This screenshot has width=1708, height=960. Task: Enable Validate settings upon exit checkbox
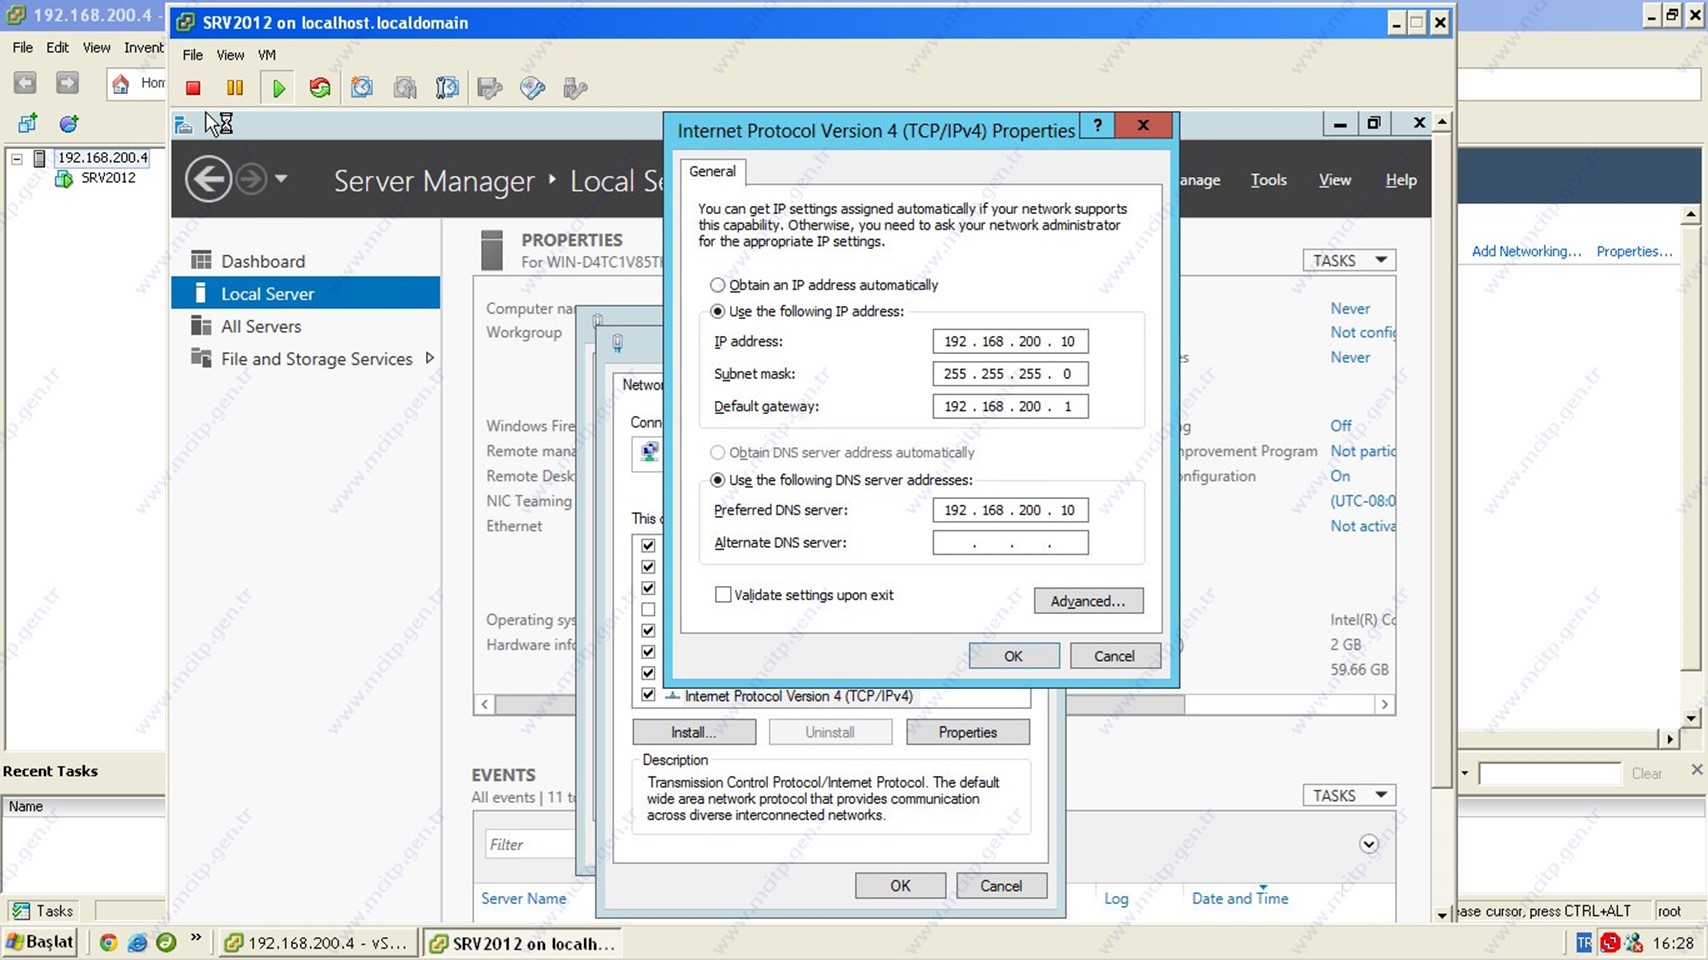(723, 594)
